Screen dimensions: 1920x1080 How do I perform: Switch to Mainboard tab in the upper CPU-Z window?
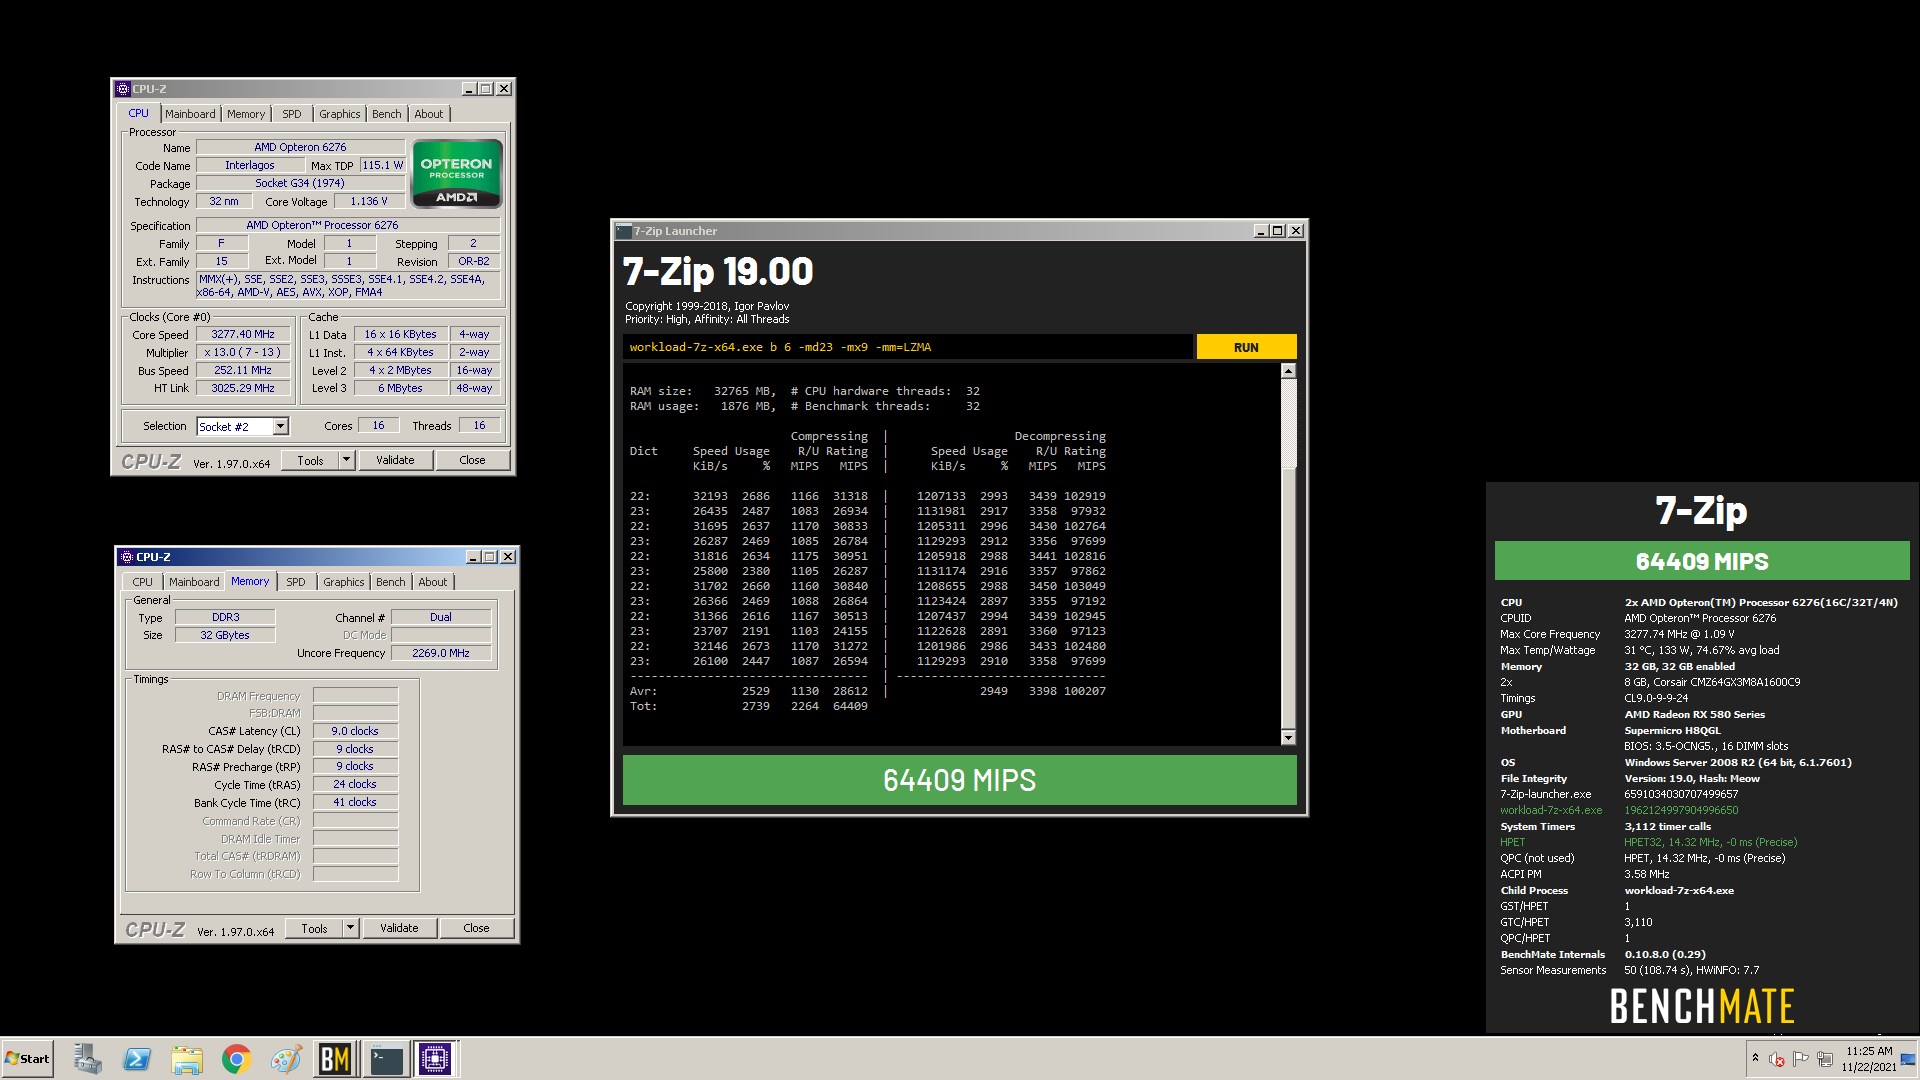190,114
